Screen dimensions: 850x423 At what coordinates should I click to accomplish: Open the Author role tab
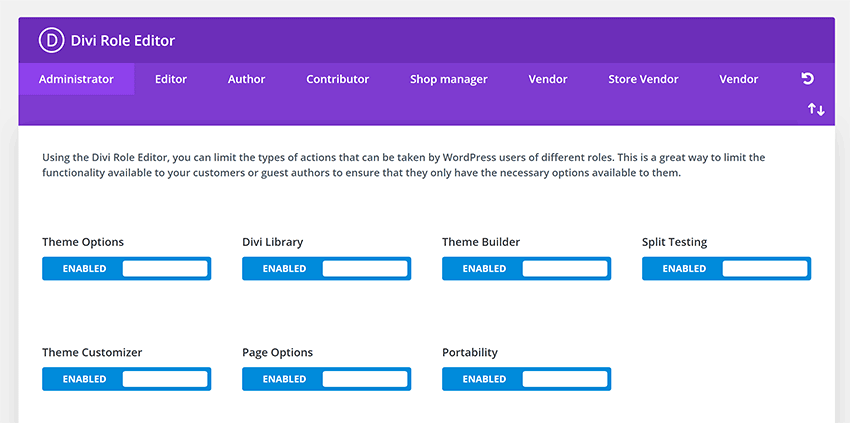(246, 79)
